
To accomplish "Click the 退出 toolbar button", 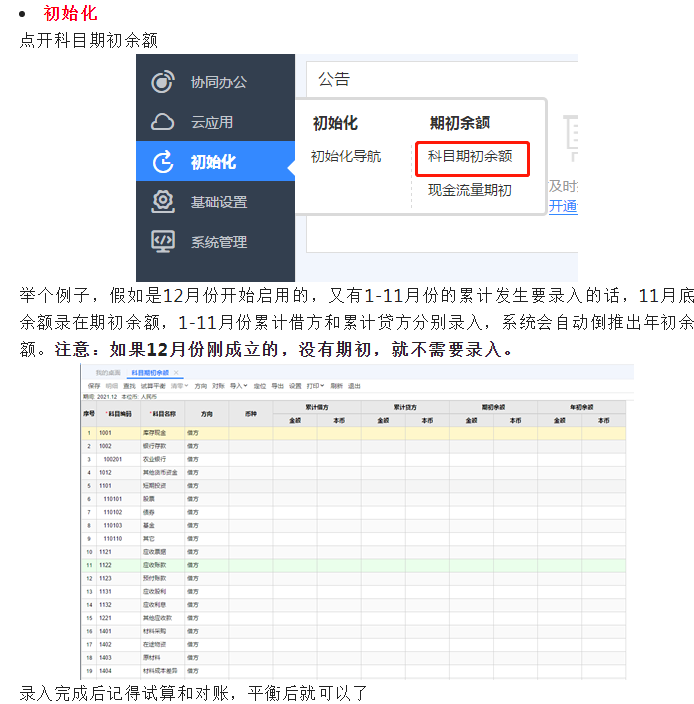I will [x=354, y=386].
